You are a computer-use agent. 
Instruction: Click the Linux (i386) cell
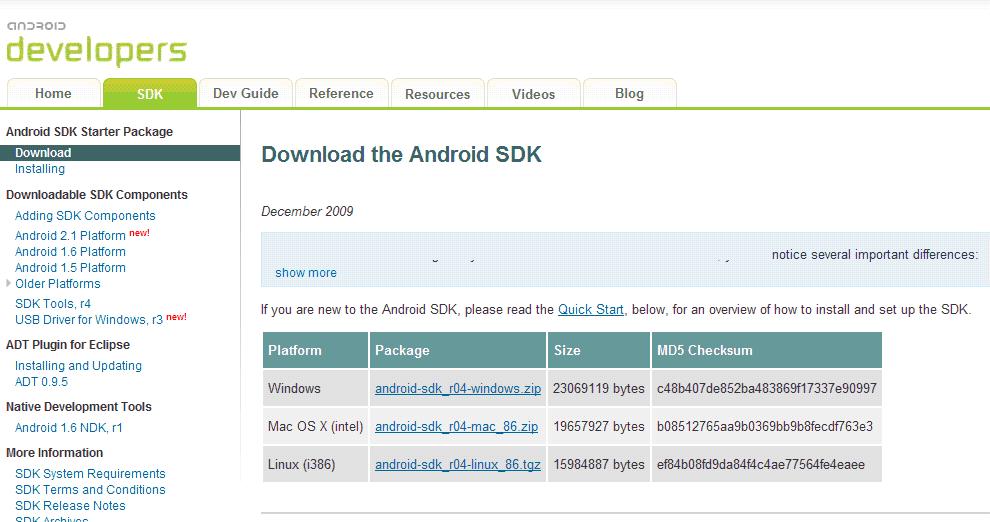315,465
